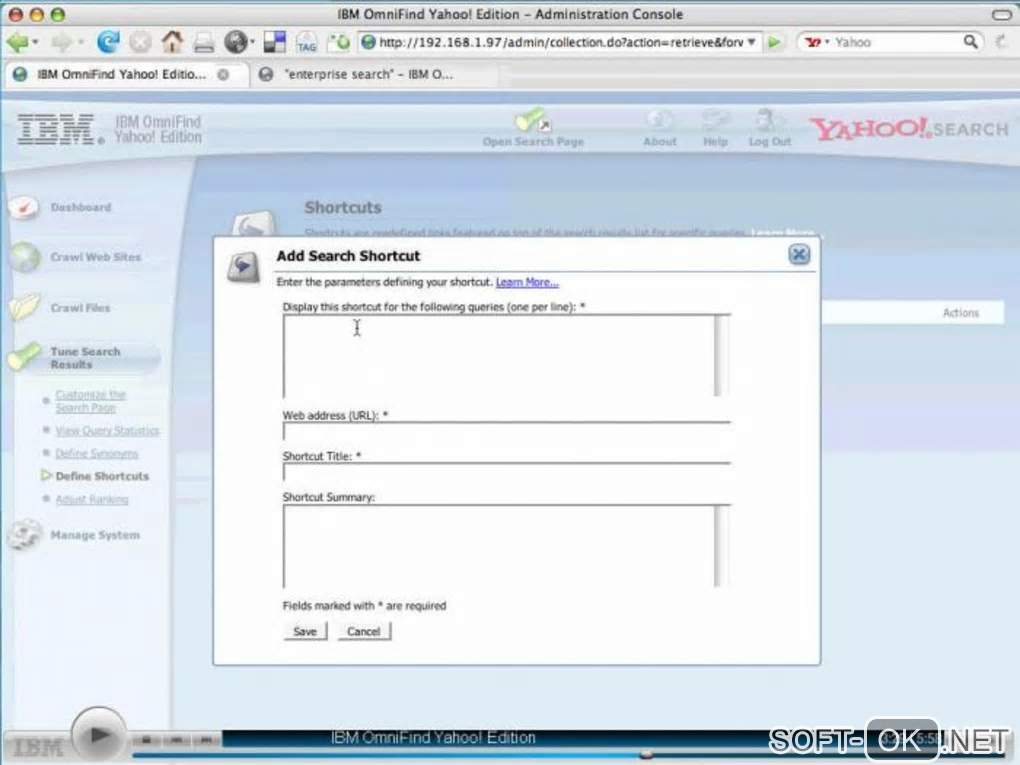Click the TAG icon in toolbar
The image size is (1020, 765).
point(306,43)
